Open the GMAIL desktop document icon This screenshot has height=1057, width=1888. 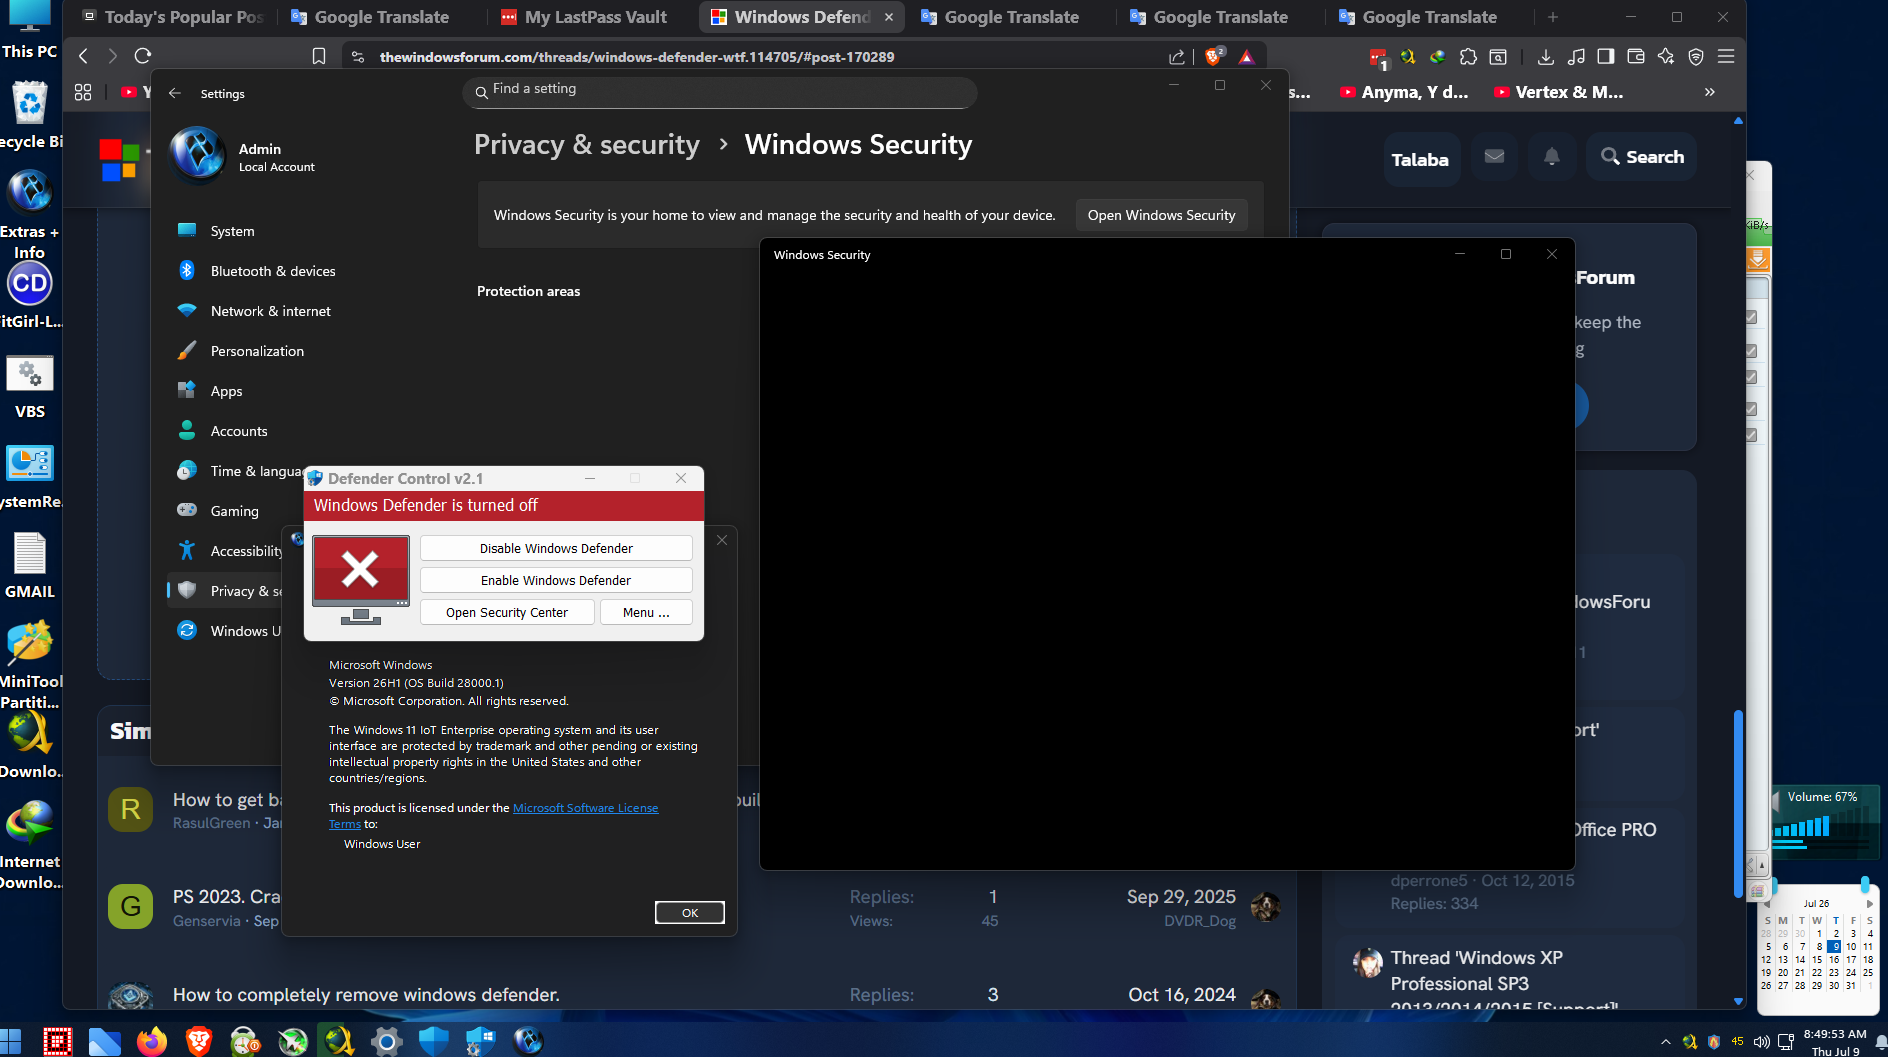[x=30, y=565]
